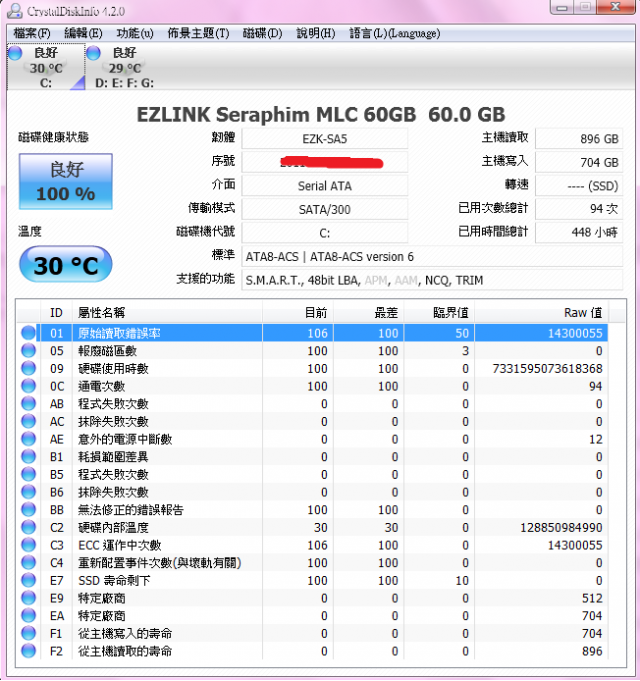Open the 功能(u) menu
Screen dimensions: 640x681
click(135, 33)
